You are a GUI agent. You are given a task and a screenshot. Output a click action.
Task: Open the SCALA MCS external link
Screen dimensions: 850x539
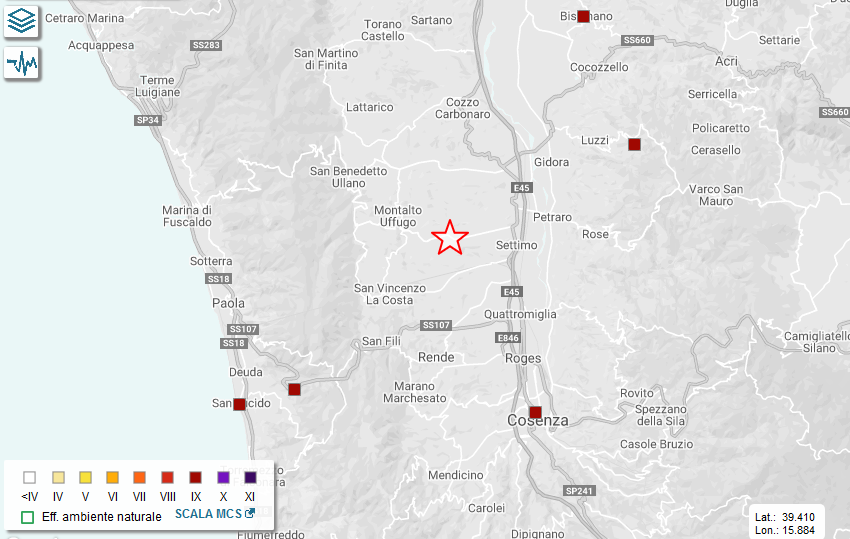coord(215,514)
